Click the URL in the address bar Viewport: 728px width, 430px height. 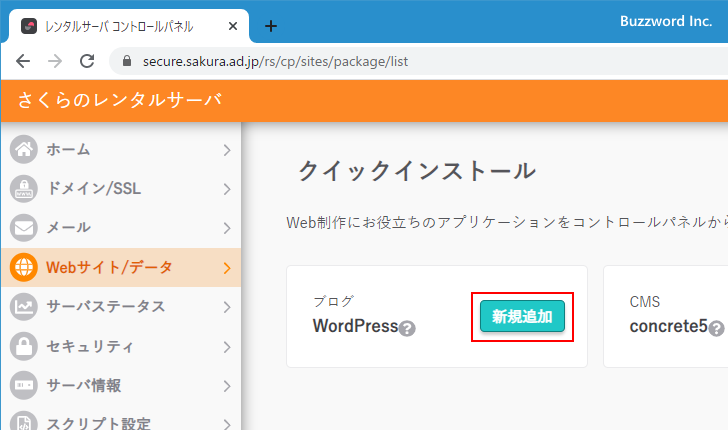coord(275,61)
